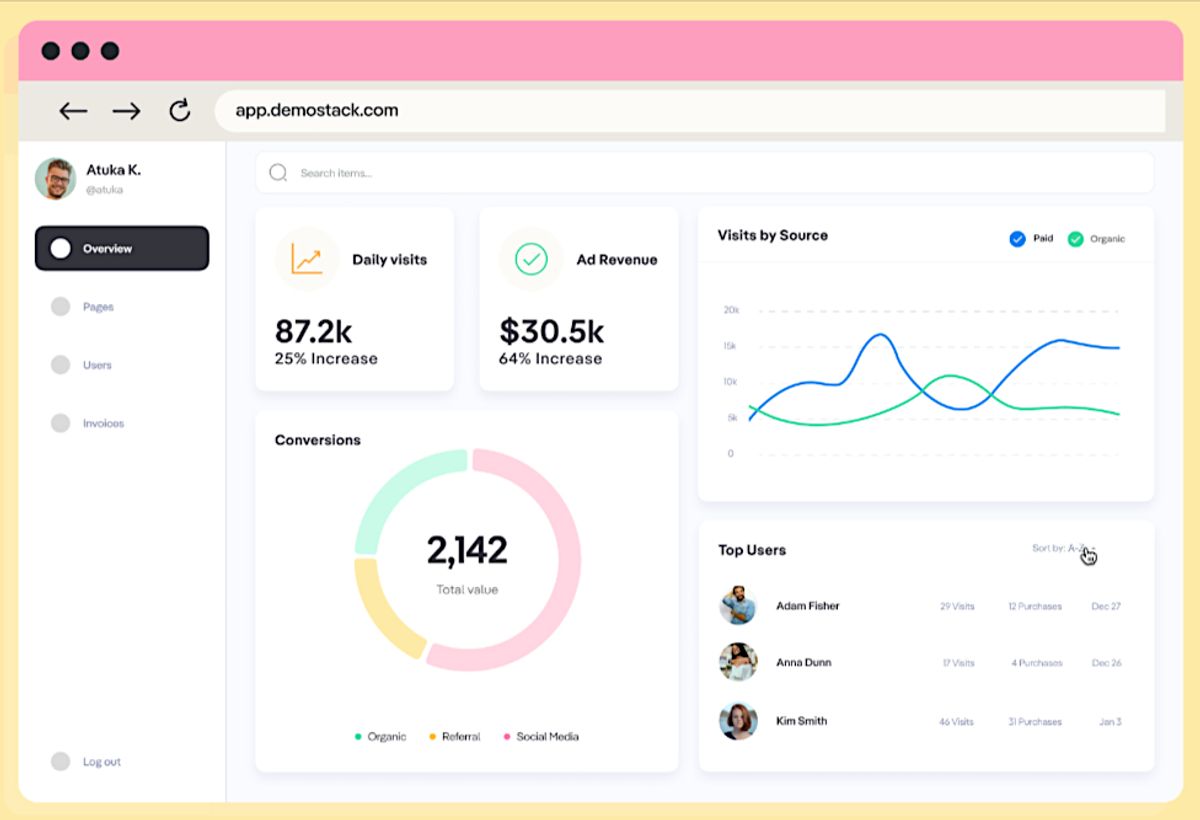Viewport: 1200px width, 820px height.
Task: Open the Pages menu item
Action: pyautogui.click(x=98, y=307)
